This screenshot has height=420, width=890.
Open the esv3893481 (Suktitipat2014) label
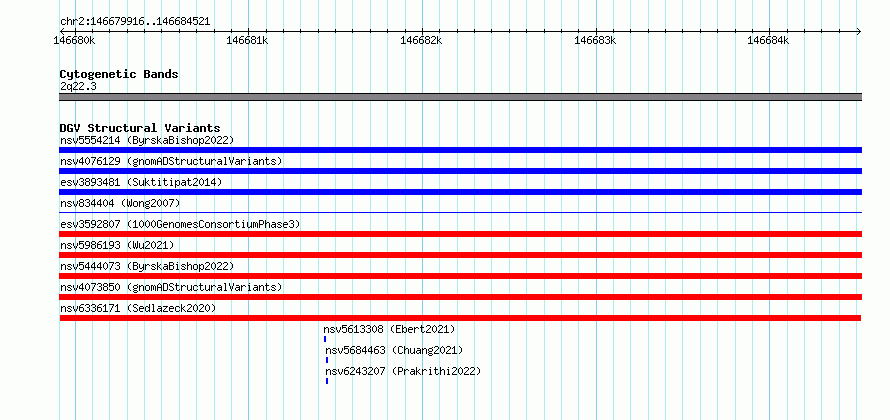141,182
